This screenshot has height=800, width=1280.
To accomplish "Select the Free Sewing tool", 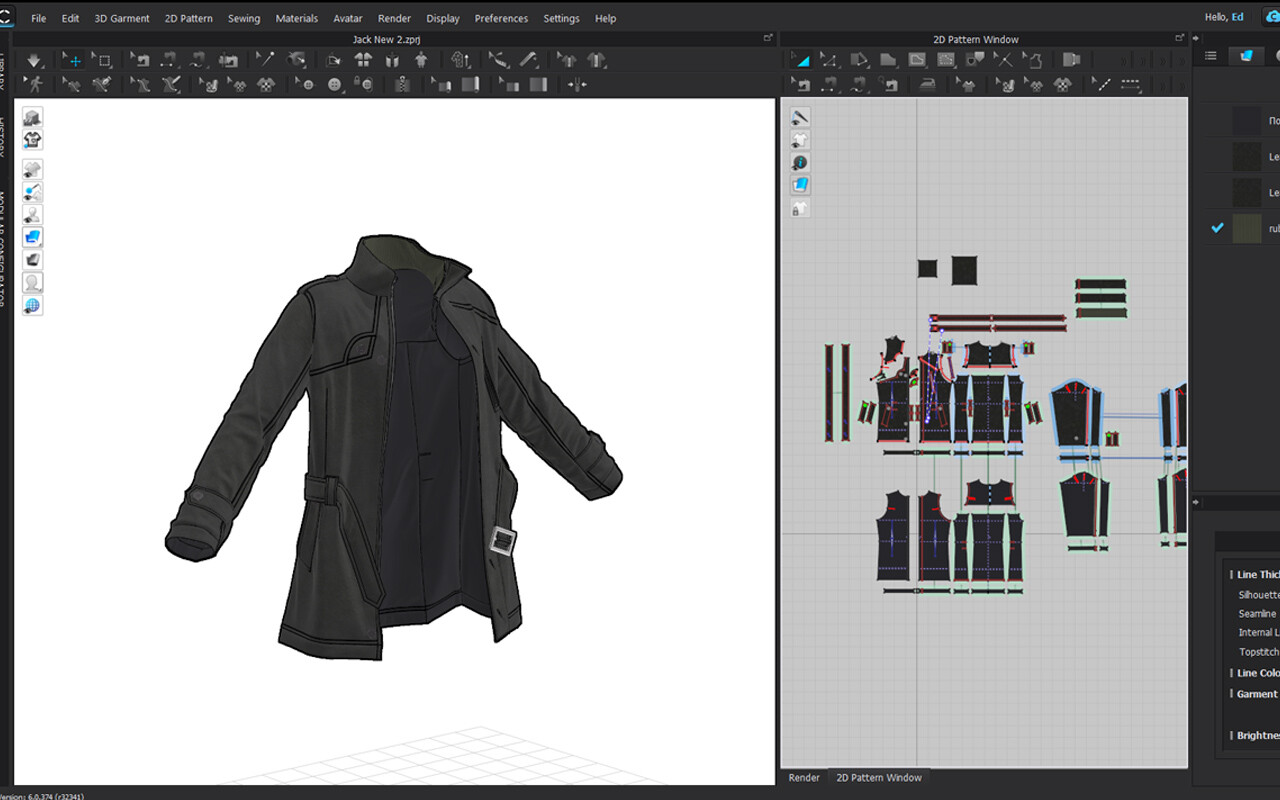I will click(x=858, y=84).
